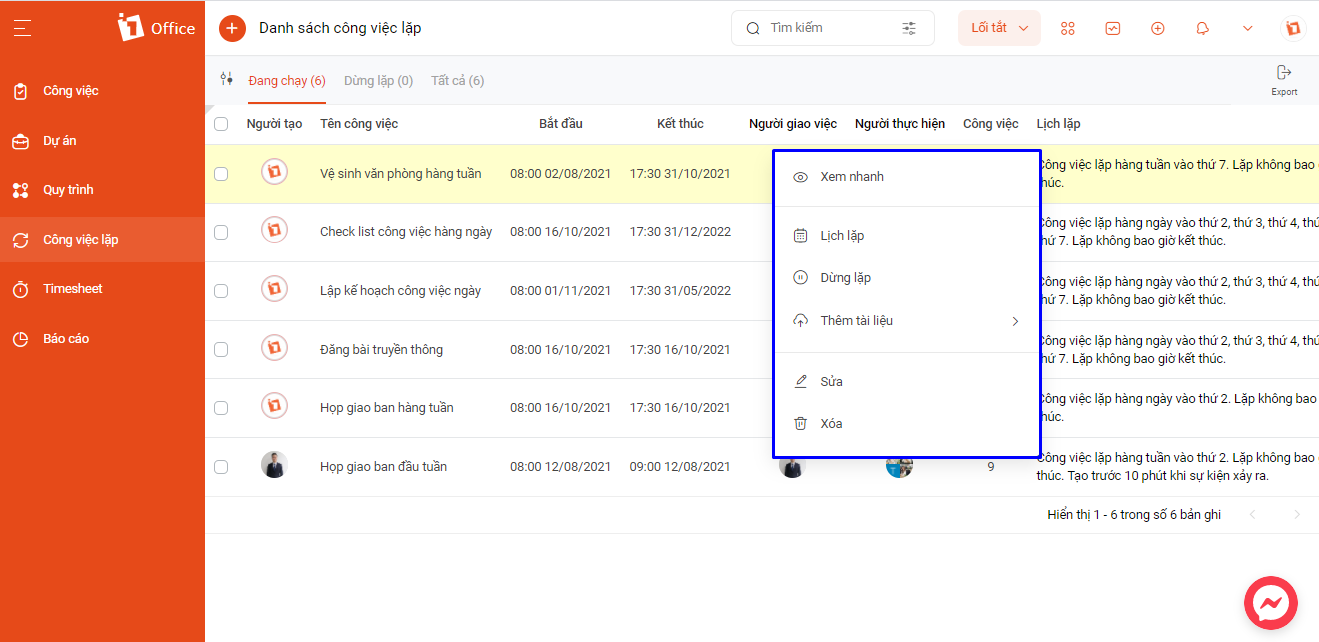
Task: Check the row for Họp giao ban đầu tuần
Action: point(221,467)
